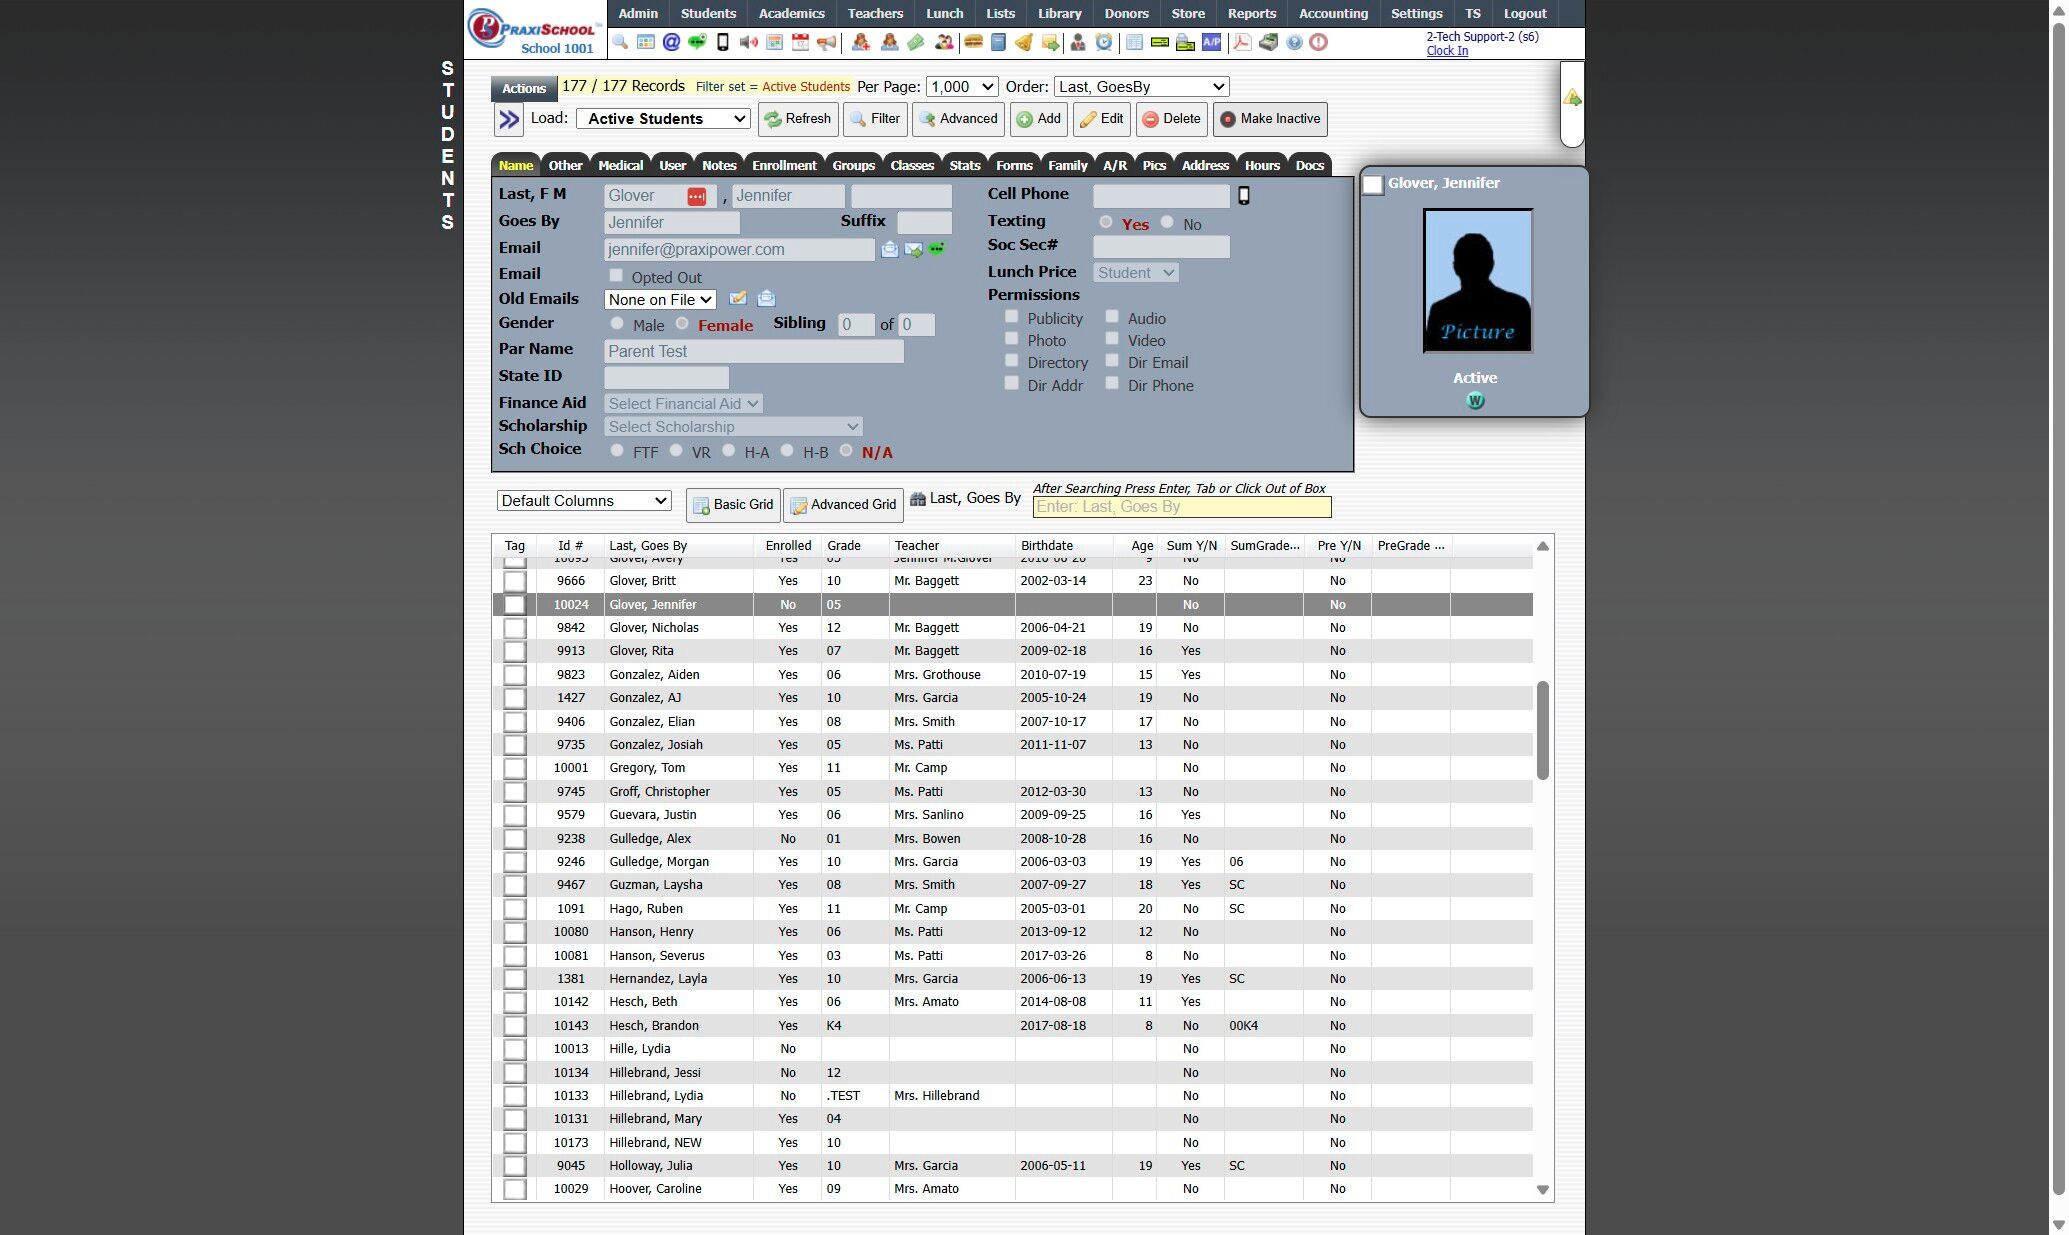The height and width of the screenshot is (1235, 2069).
Task: Click the Last, Goes By search field
Action: [1181, 507]
